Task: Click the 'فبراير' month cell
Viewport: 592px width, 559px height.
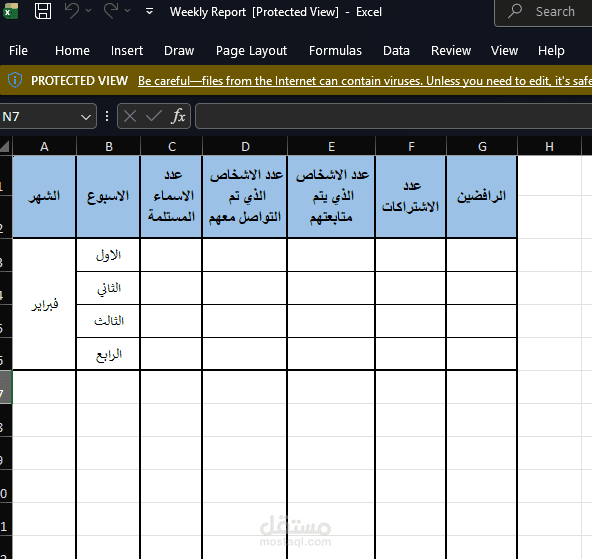Action: [x=44, y=304]
